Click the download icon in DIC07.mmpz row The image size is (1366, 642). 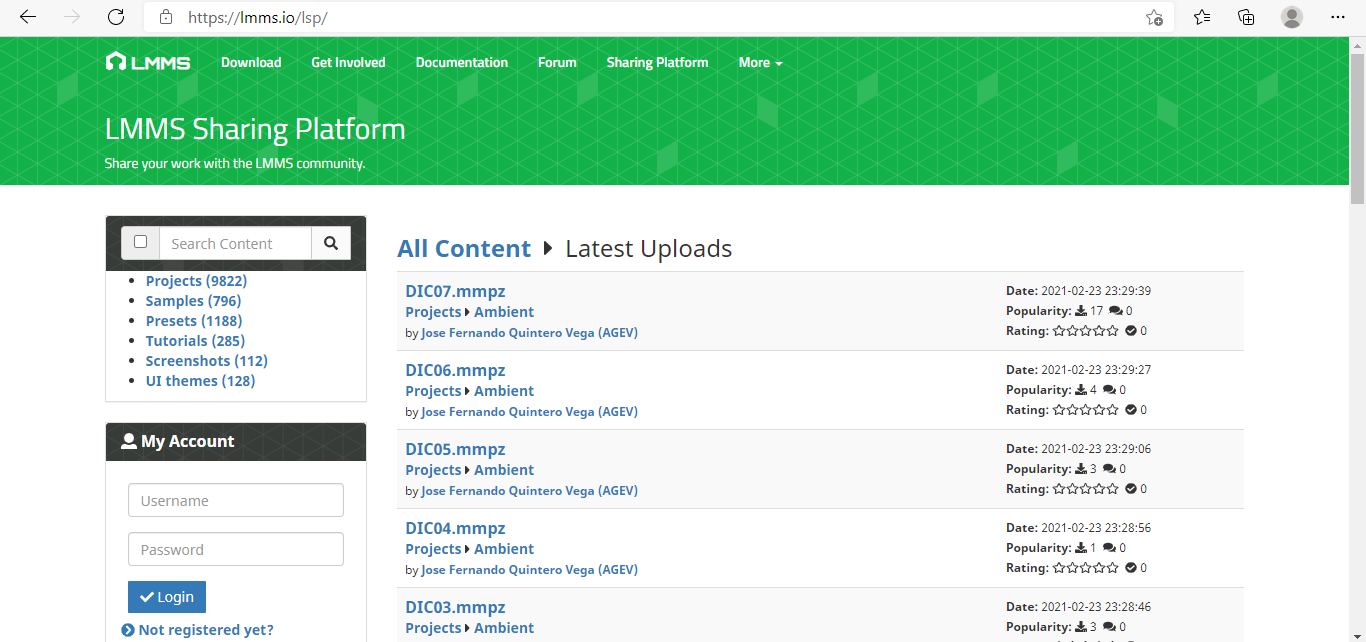[x=1081, y=311]
